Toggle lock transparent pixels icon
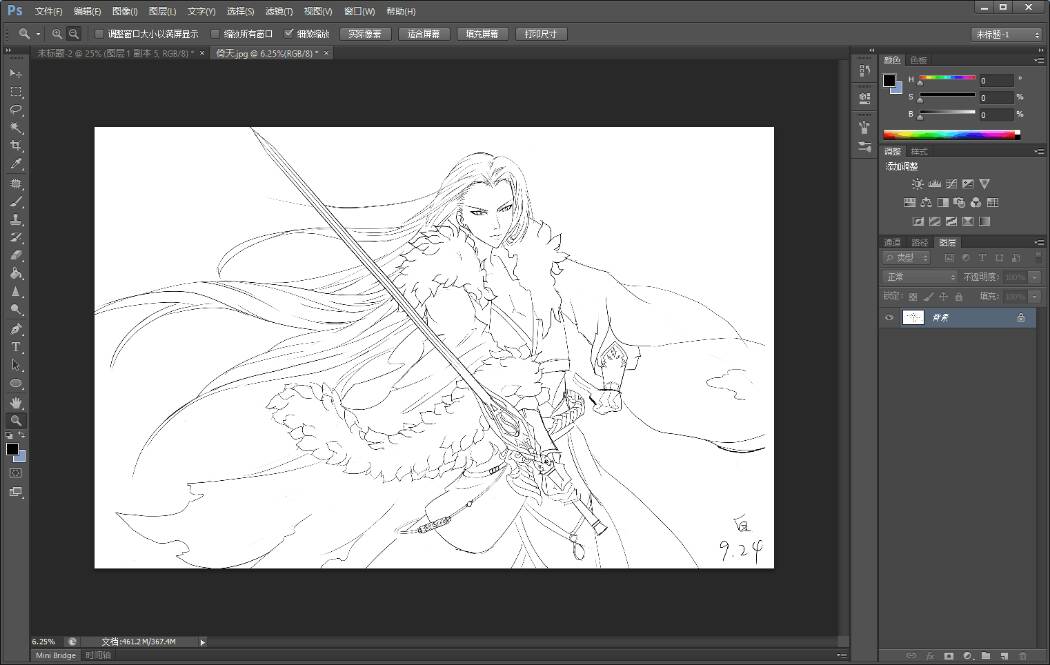This screenshot has height=665, width=1050. point(913,297)
